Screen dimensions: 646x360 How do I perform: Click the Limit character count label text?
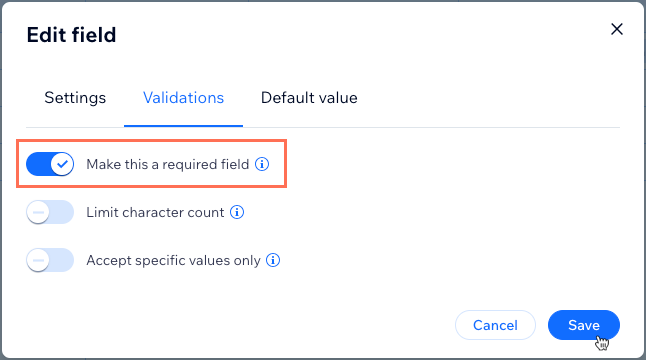click(155, 212)
